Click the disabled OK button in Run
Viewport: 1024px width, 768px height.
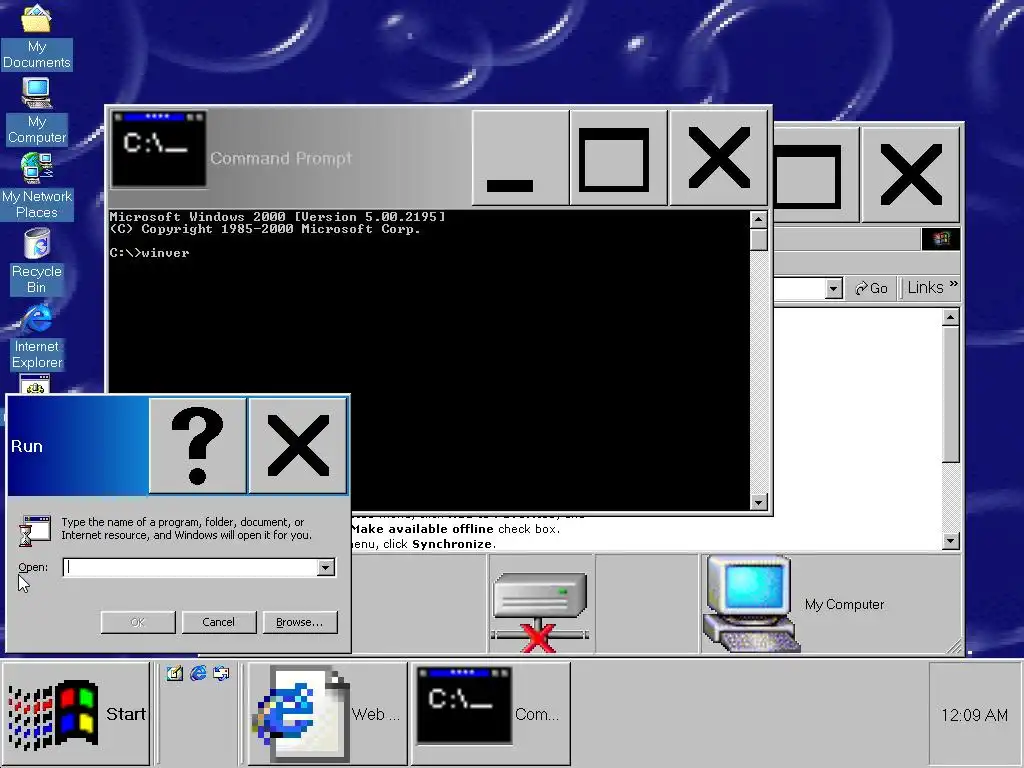tap(138, 622)
